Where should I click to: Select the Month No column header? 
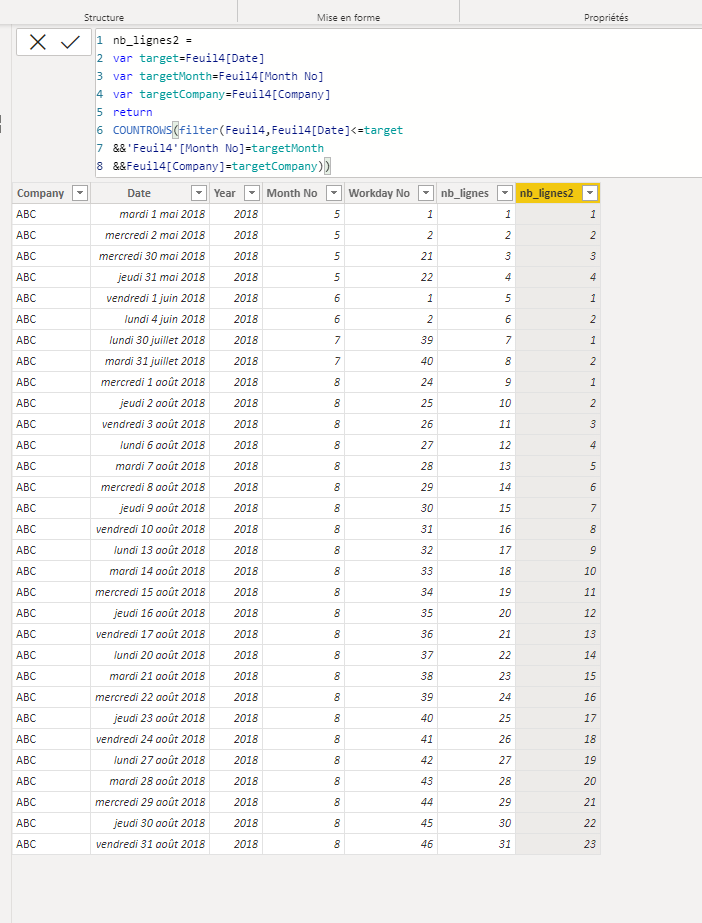[304, 193]
